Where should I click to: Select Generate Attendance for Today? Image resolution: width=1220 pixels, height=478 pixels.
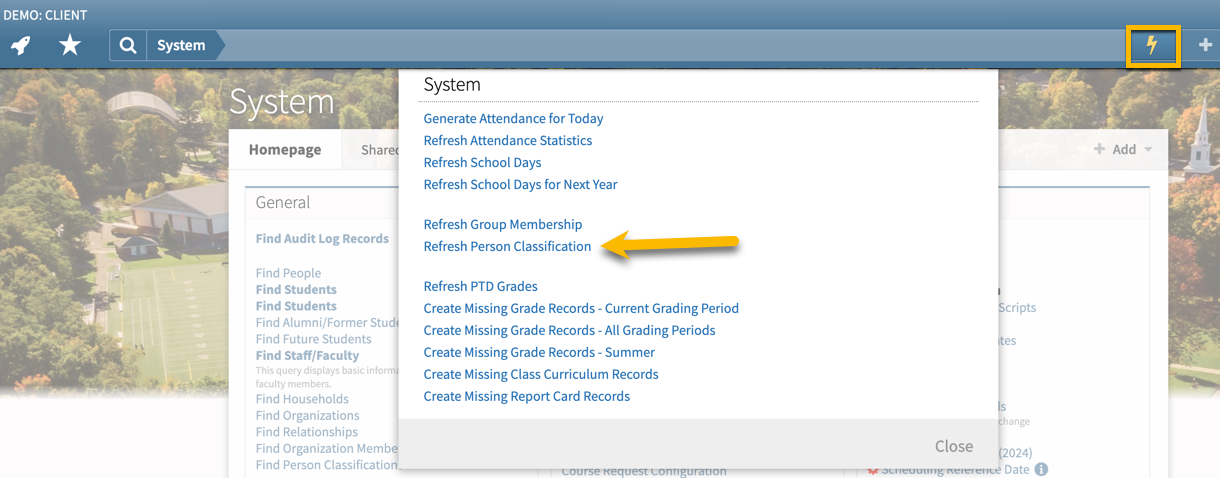coord(513,118)
